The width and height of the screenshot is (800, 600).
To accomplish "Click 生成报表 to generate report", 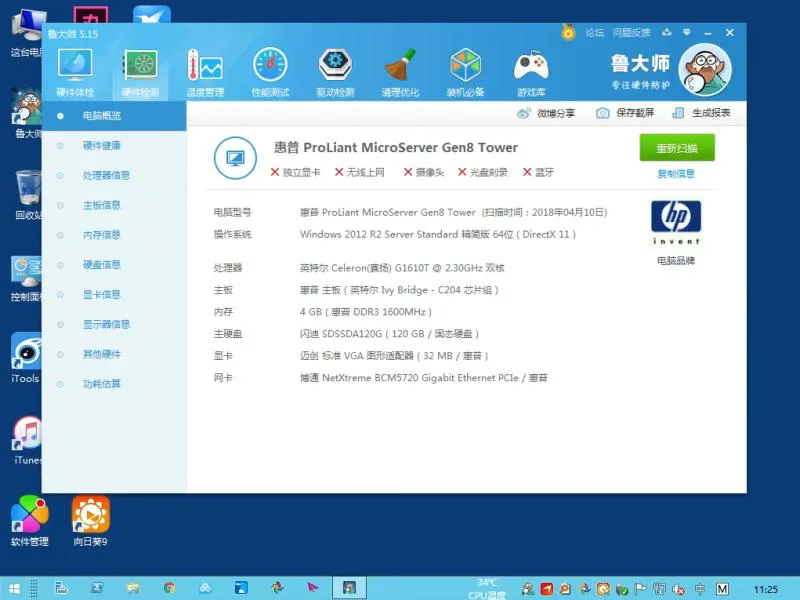I will pos(702,113).
